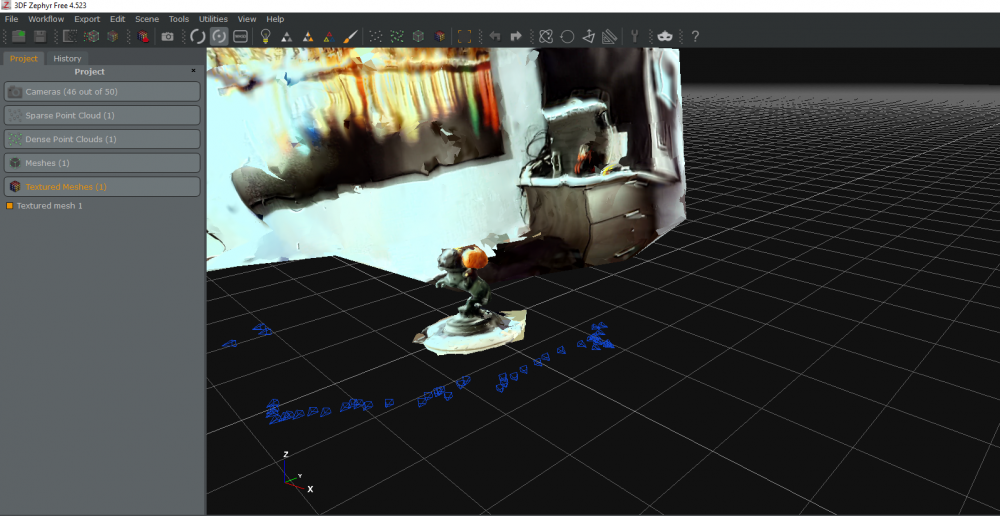Open the Help menu
Image resolution: width=1000 pixels, height=516 pixels.
point(276,19)
